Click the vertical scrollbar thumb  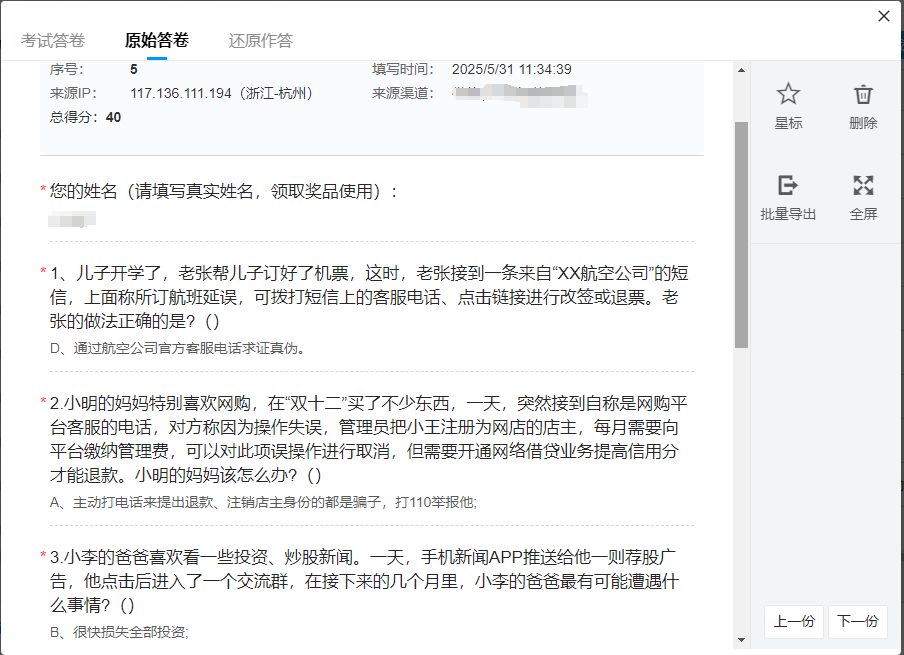pyautogui.click(x=741, y=235)
